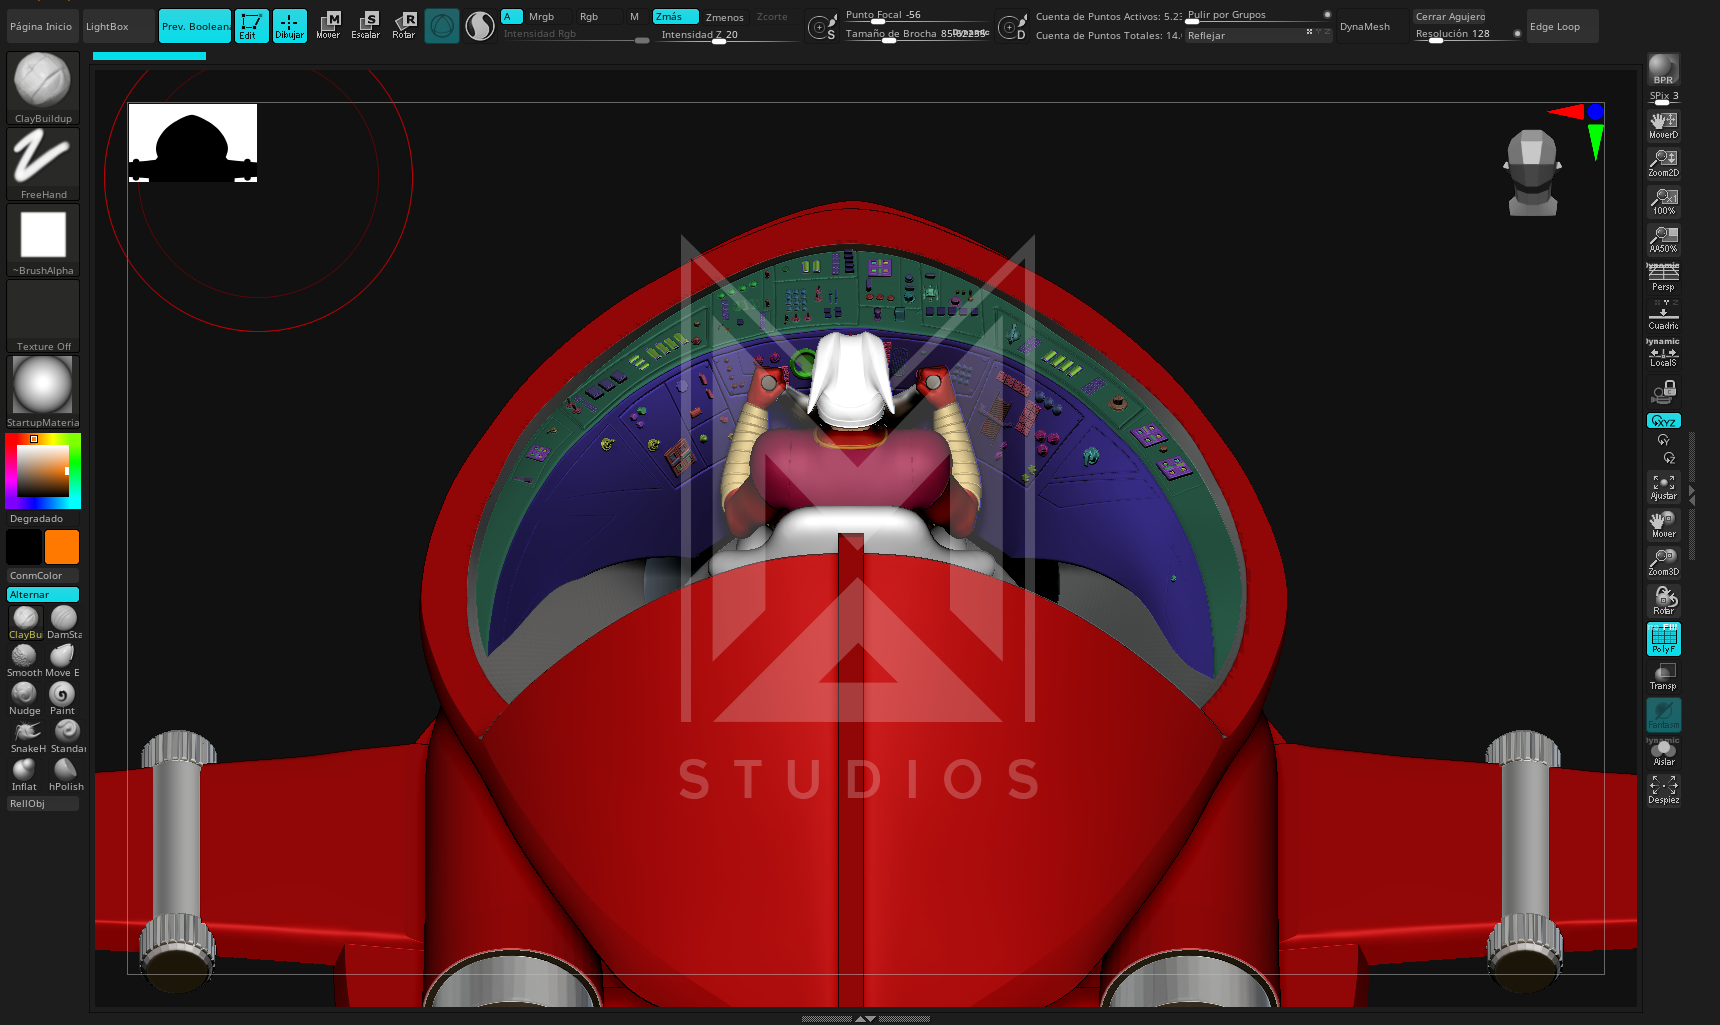Click the Ajustar frame icon
The height and width of the screenshot is (1025, 1720).
(1663, 486)
